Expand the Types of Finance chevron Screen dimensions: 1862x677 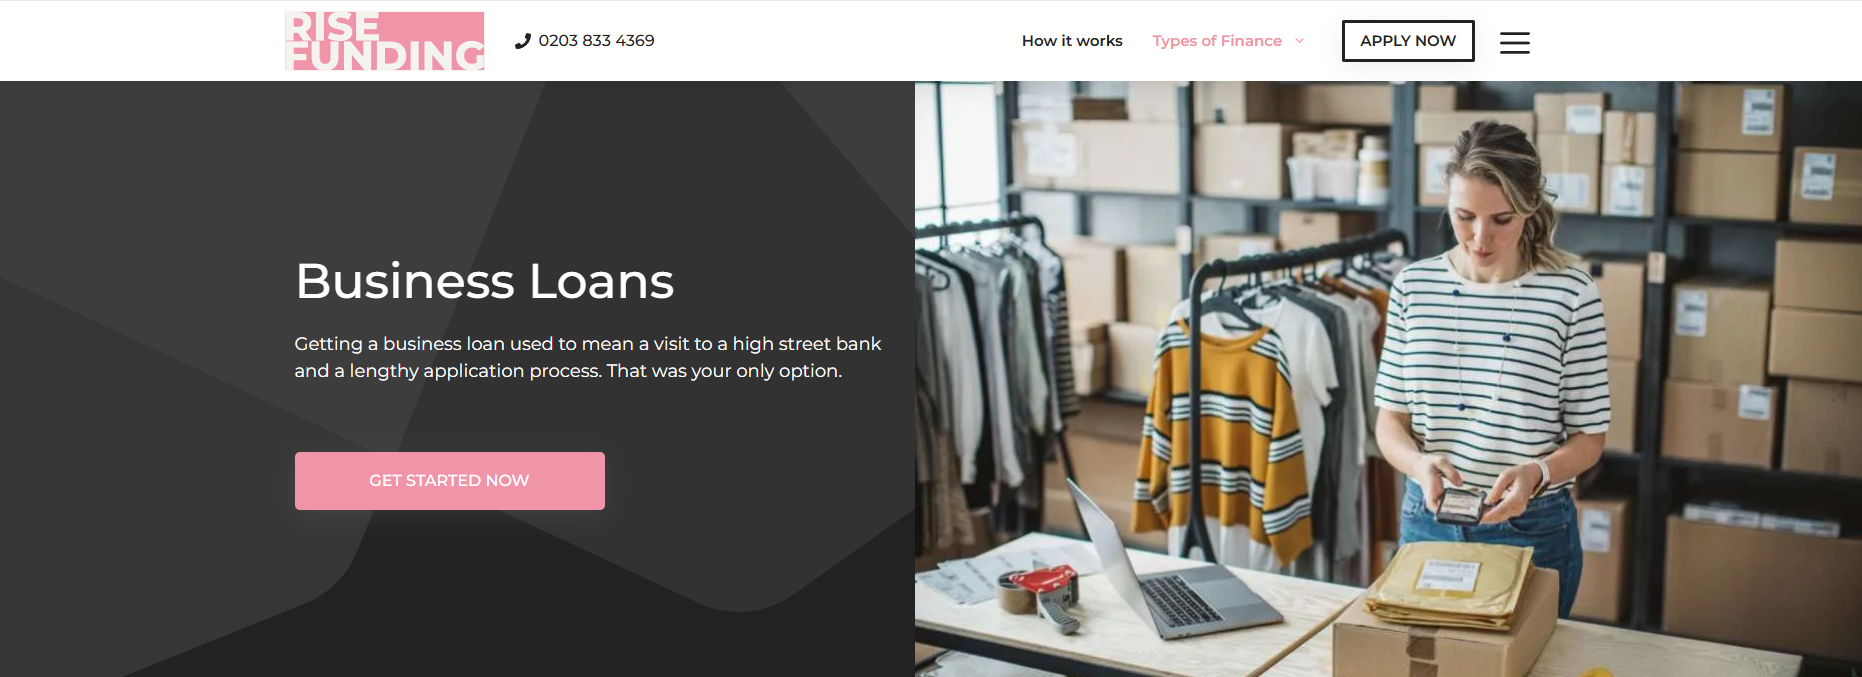pos(1299,41)
